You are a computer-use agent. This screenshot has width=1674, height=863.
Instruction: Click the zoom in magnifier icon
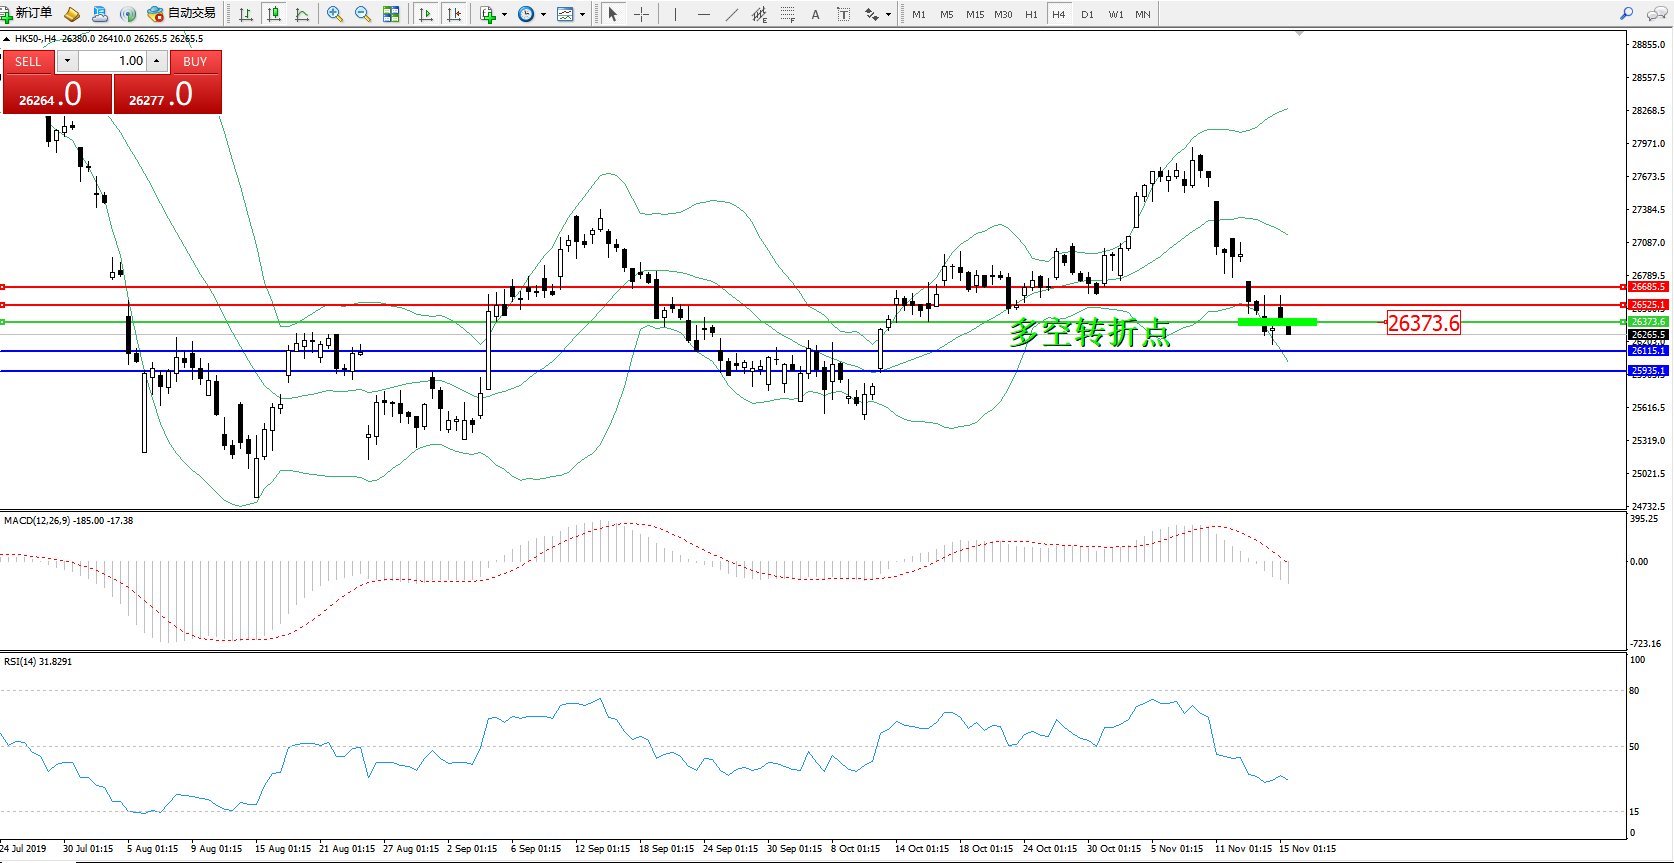point(335,14)
